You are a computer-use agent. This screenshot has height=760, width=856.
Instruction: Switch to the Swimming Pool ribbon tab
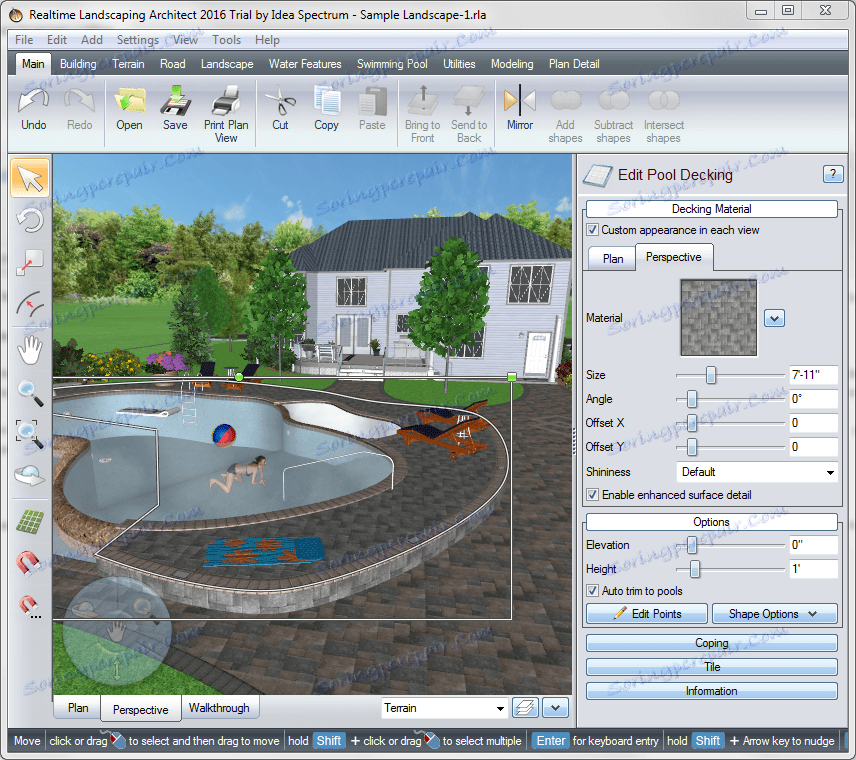[x=392, y=64]
